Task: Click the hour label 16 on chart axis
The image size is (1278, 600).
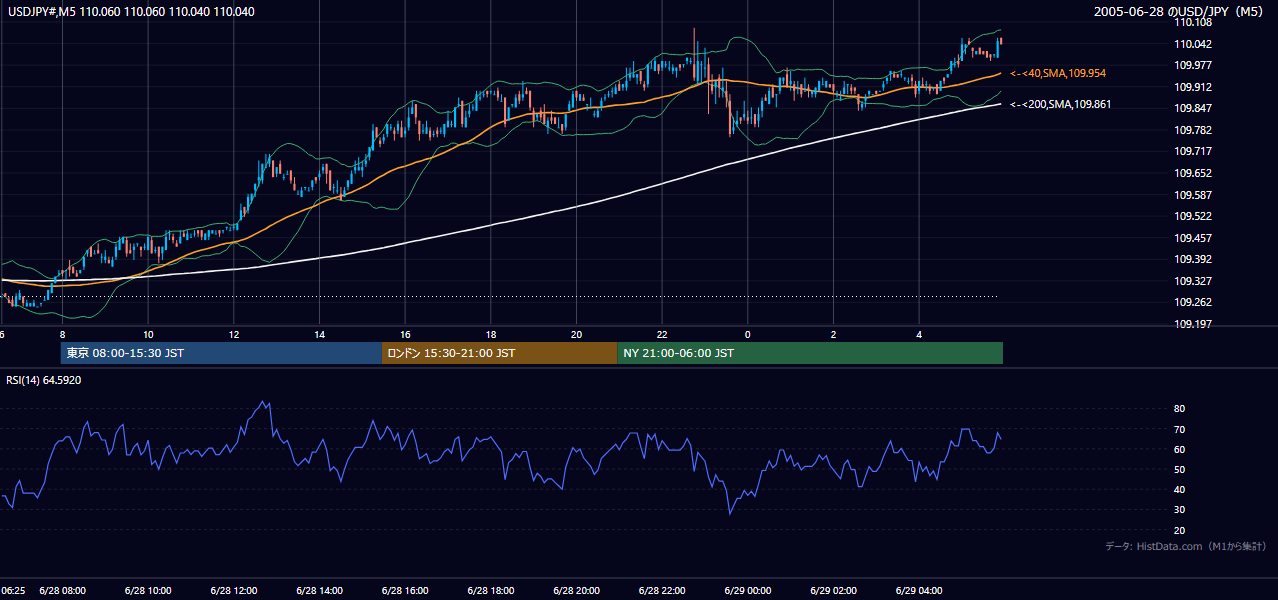Action: pos(405,334)
